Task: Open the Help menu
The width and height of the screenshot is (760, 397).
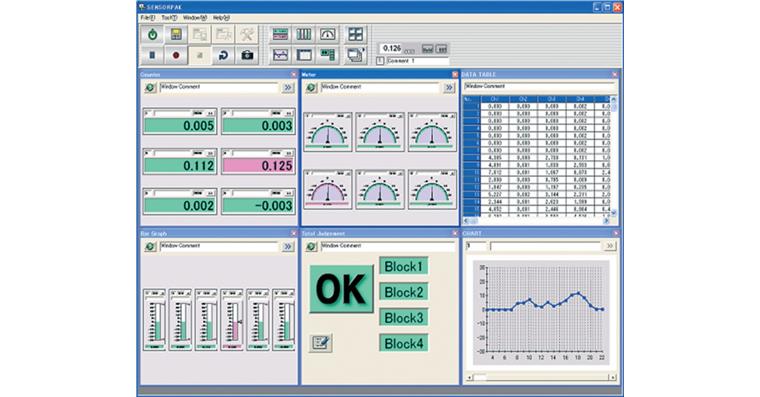Action: 221,17
